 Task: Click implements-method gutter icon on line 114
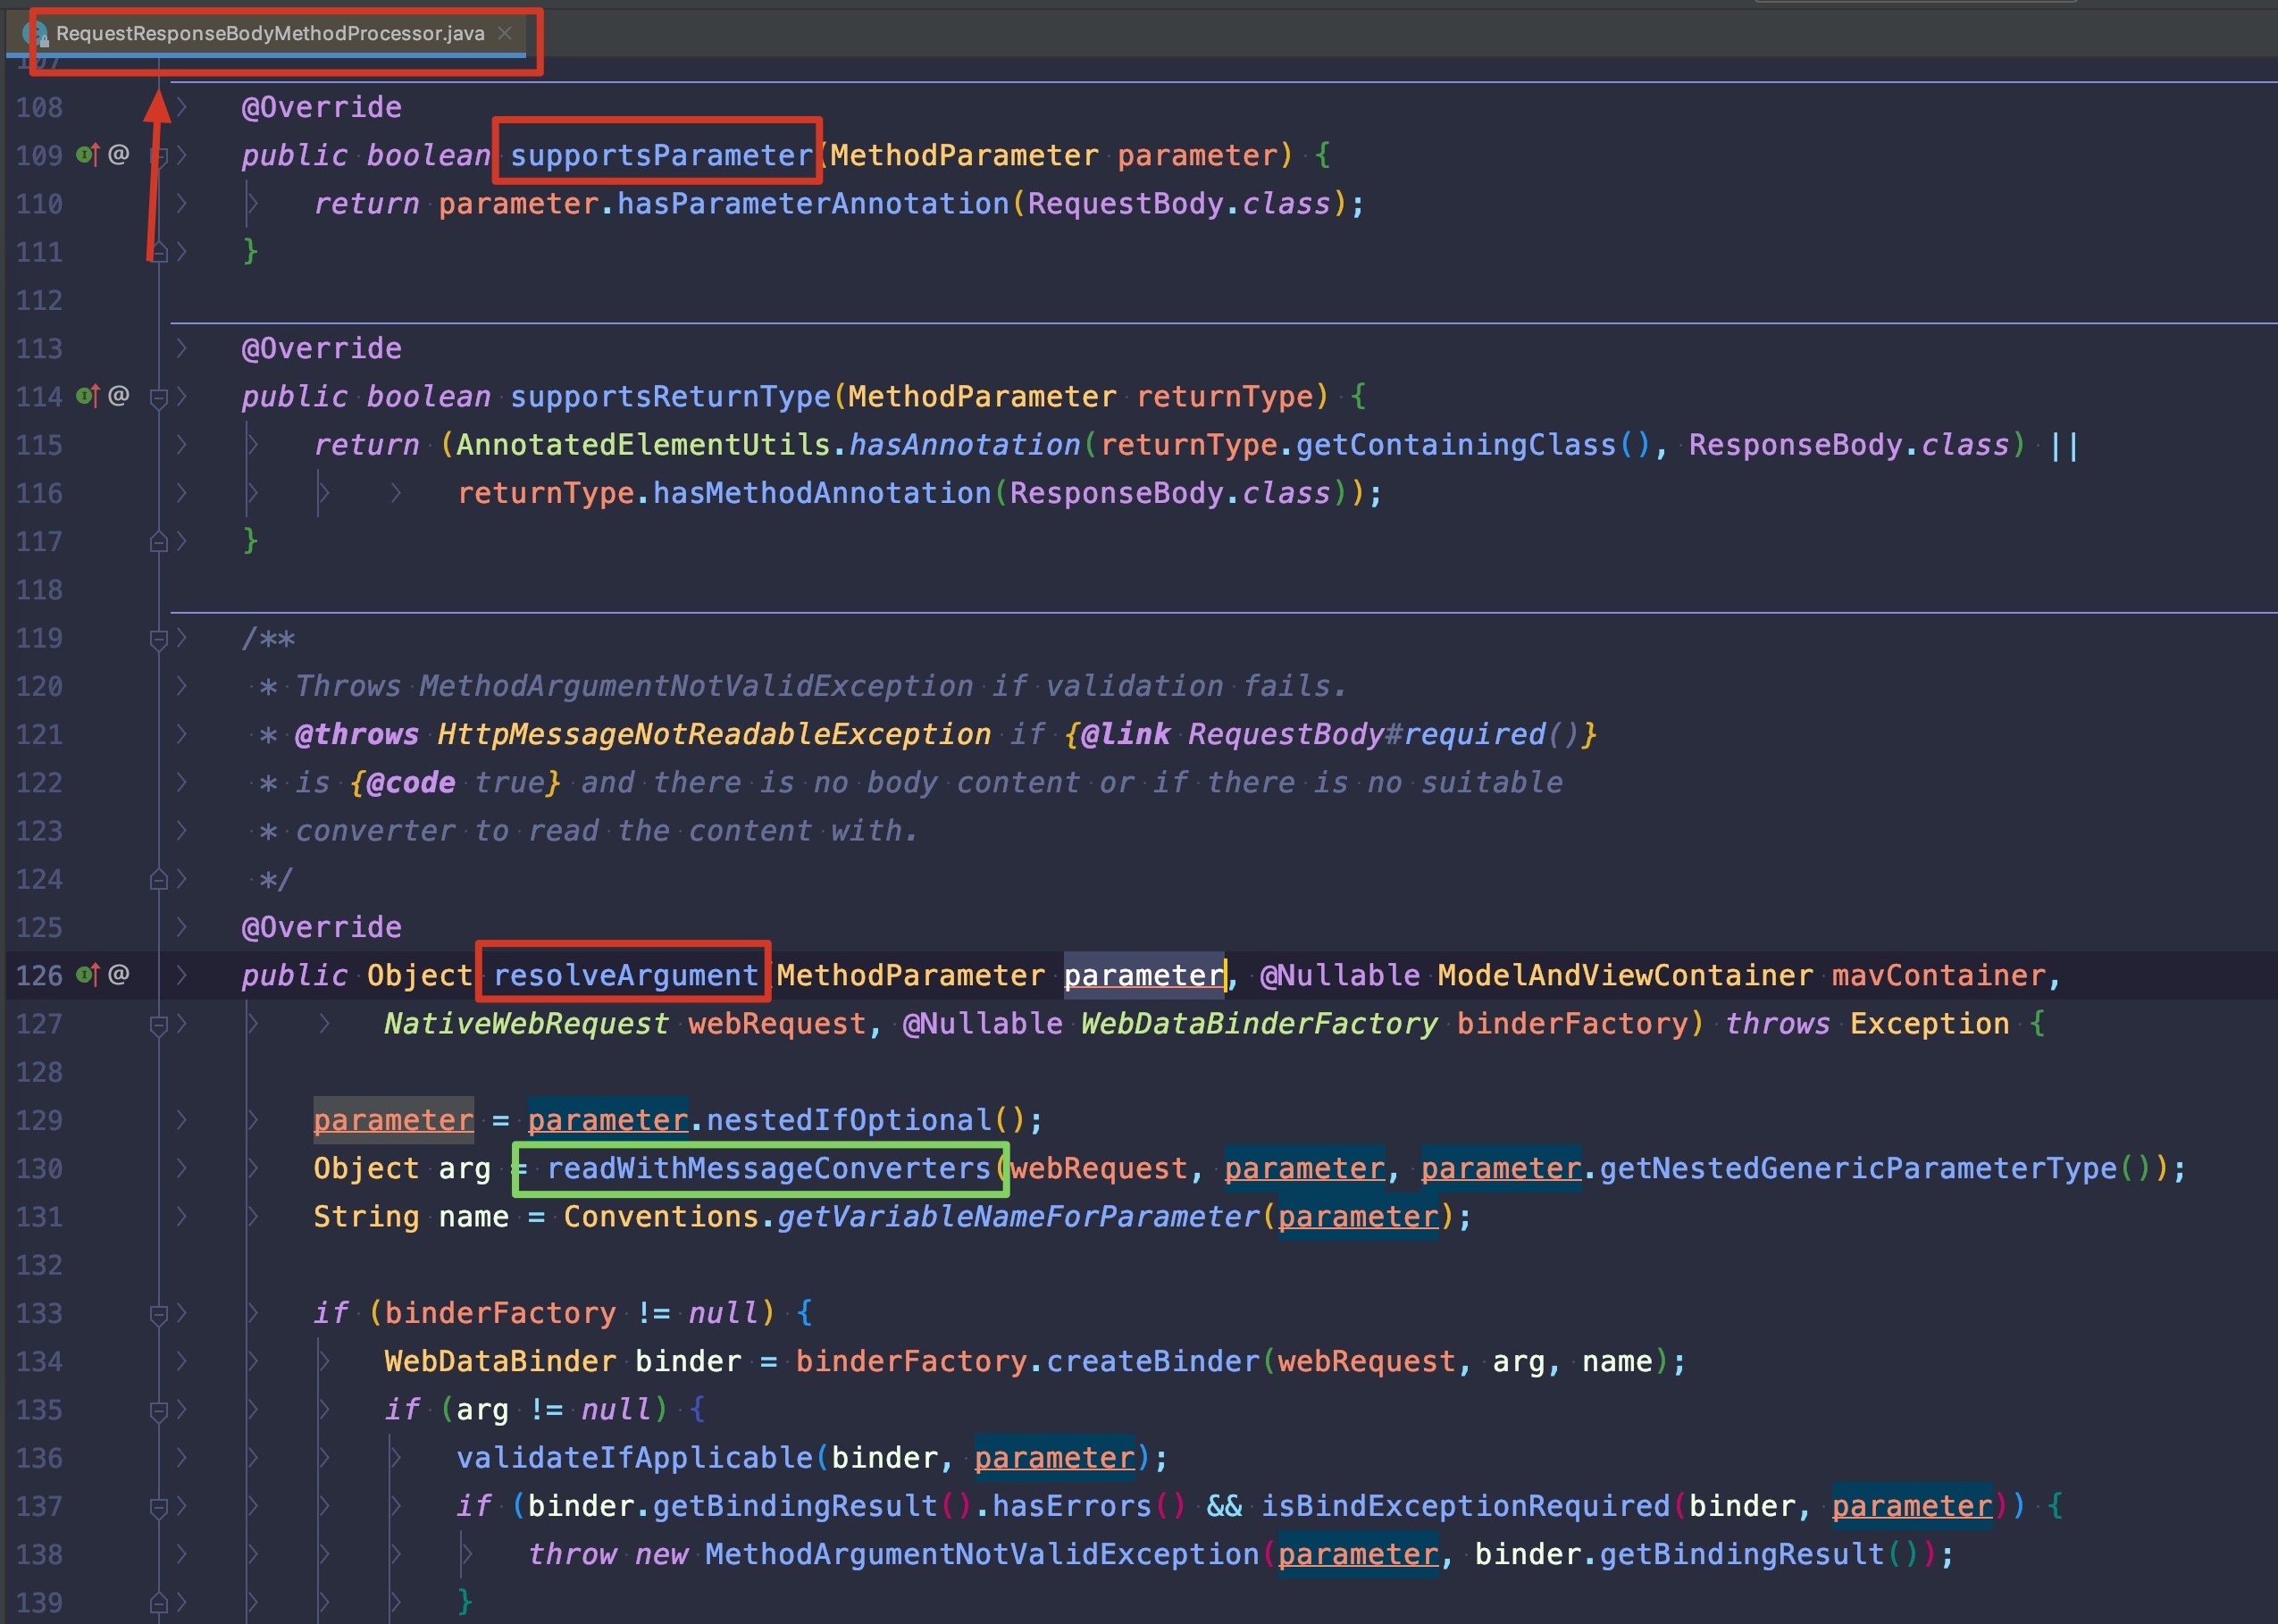87,396
